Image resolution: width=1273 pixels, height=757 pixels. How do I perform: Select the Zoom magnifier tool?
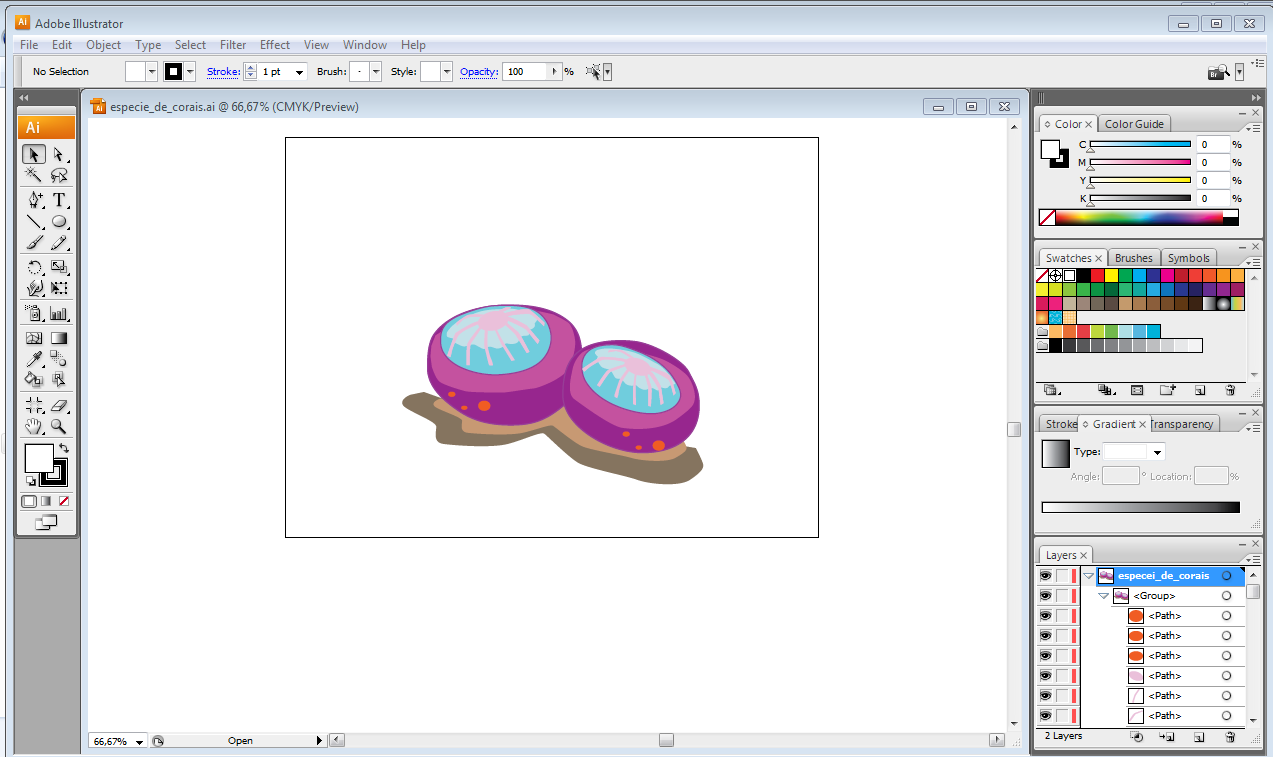tap(59, 426)
